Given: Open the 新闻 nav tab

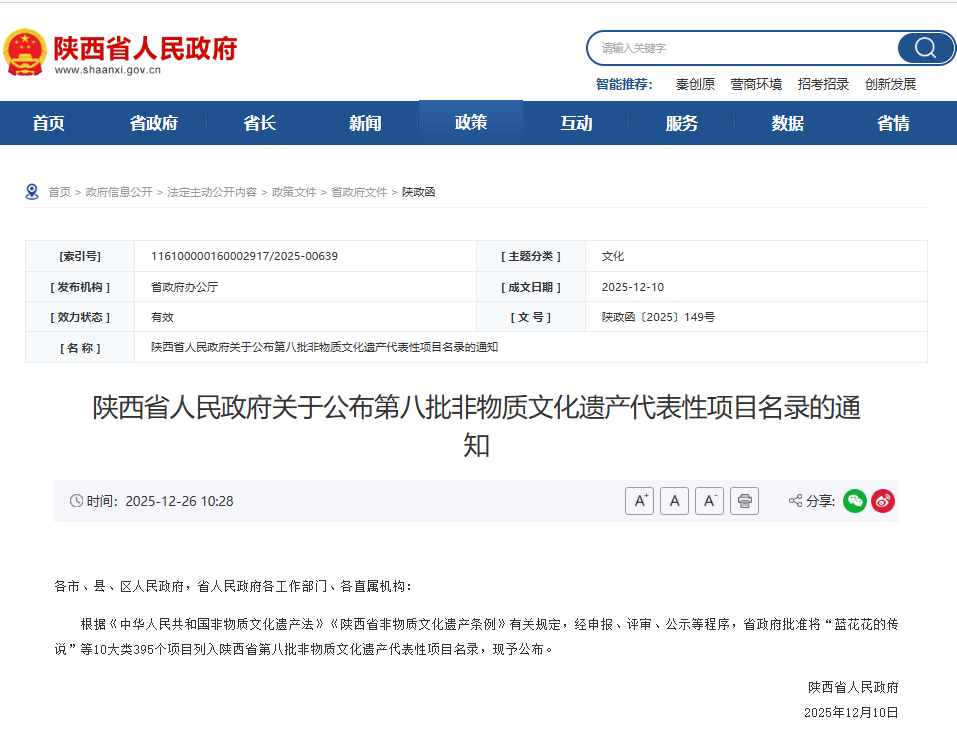Looking at the screenshot, I should point(365,123).
